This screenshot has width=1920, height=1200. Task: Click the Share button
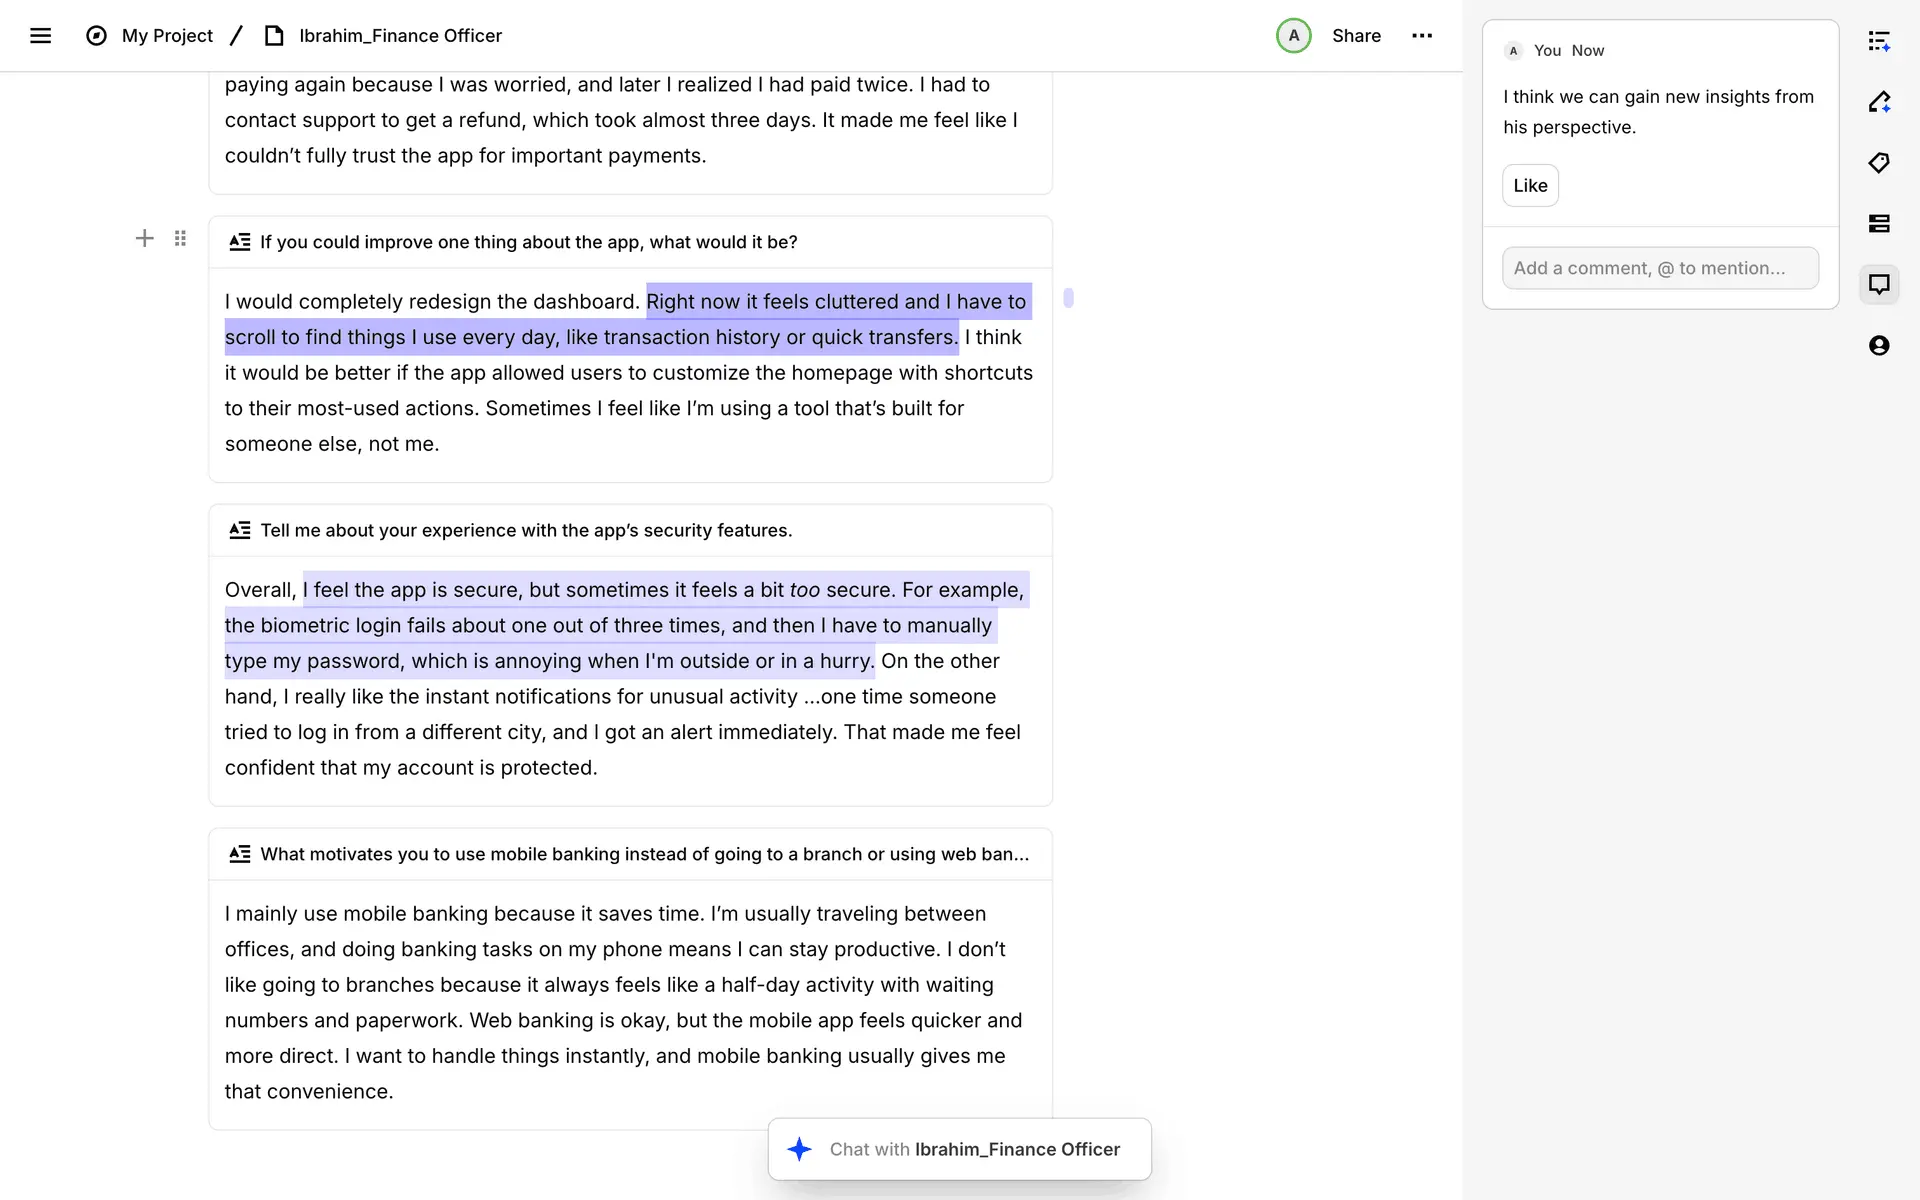[x=1355, y=36]
